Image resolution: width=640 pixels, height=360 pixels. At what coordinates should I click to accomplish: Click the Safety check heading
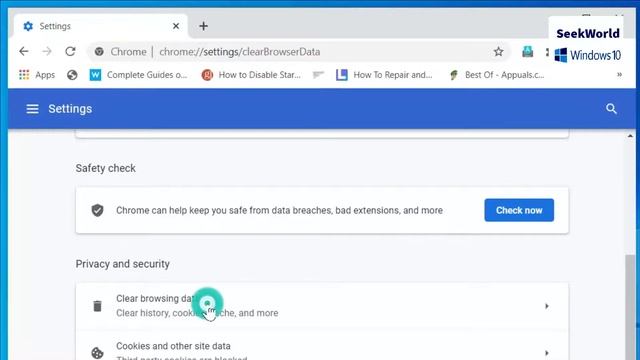pyautogui.click(x=105, y=168)
